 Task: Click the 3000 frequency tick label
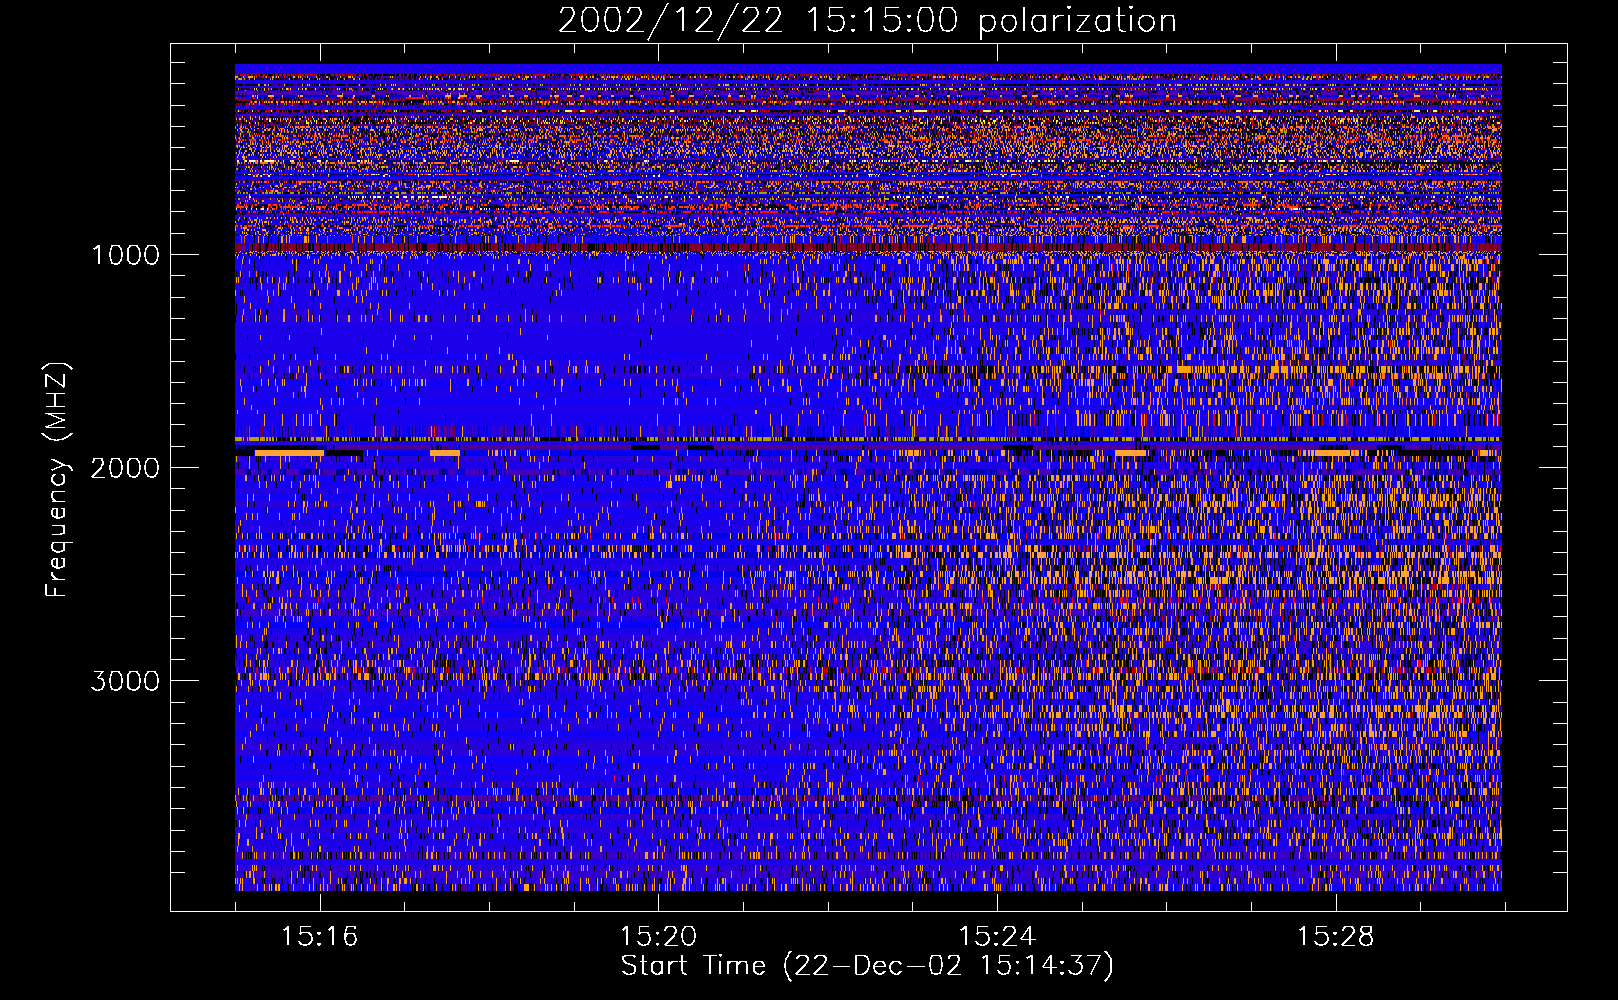click(x=126, y=681)
